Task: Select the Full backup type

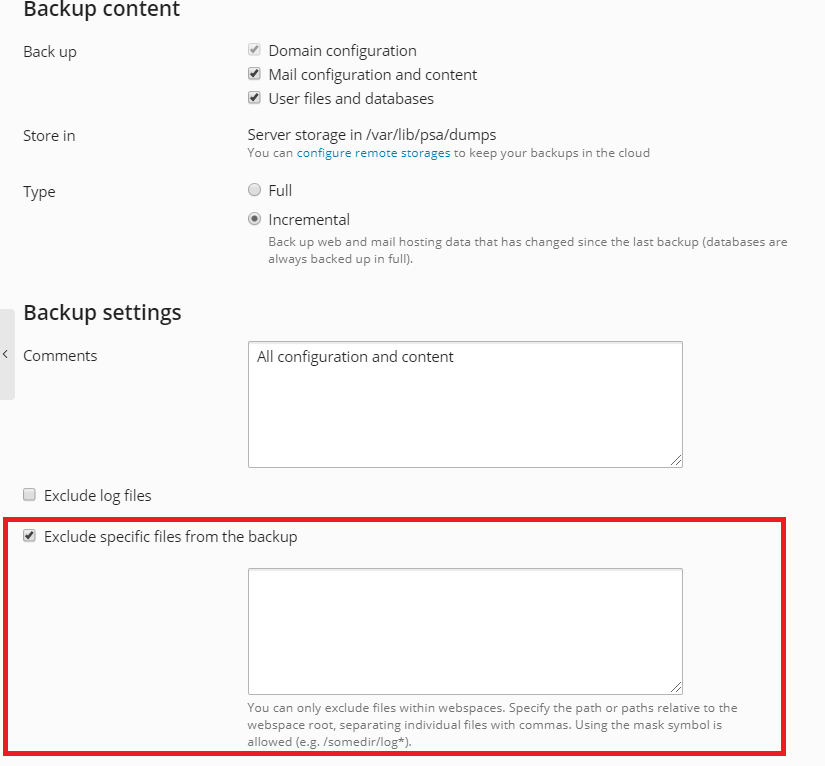Action: (255, 190)
